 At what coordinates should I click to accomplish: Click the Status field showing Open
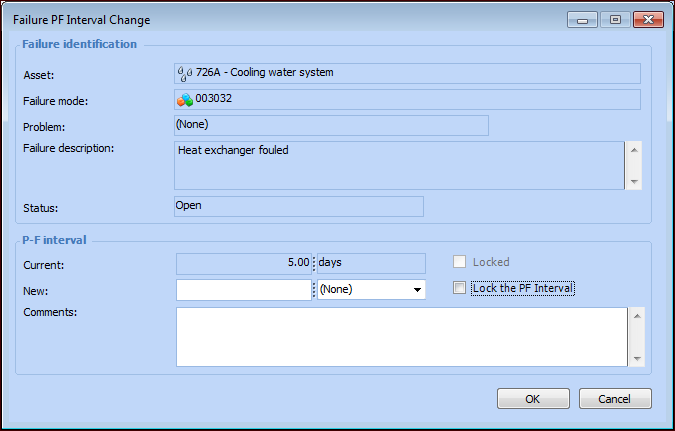298,206
